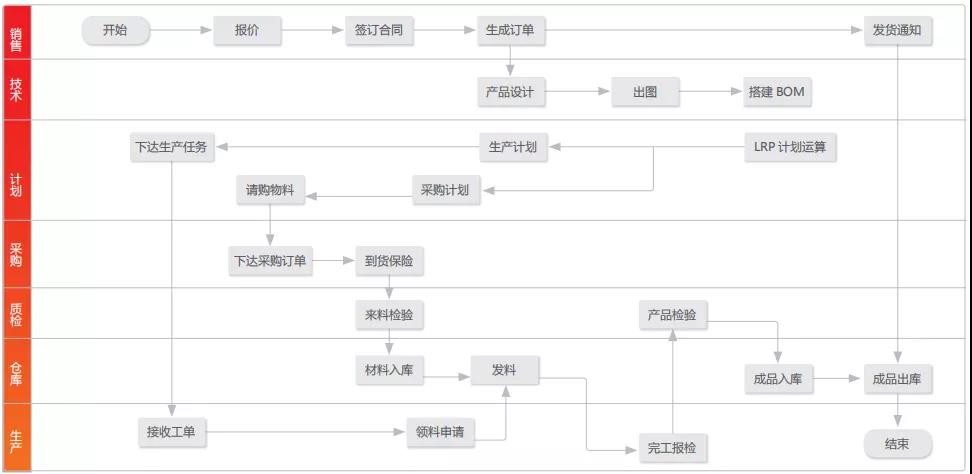Select the 报价 process box

click(x=247, y=30)
